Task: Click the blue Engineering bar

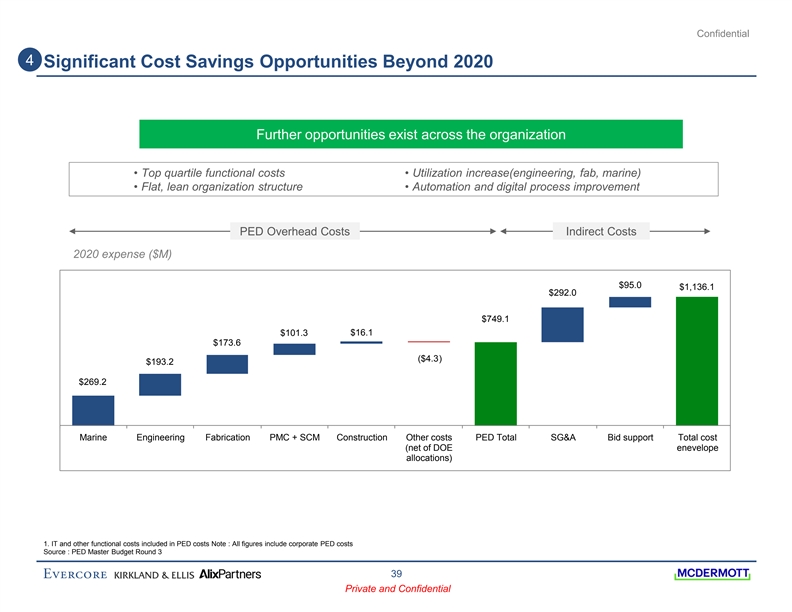Action: 160,384
